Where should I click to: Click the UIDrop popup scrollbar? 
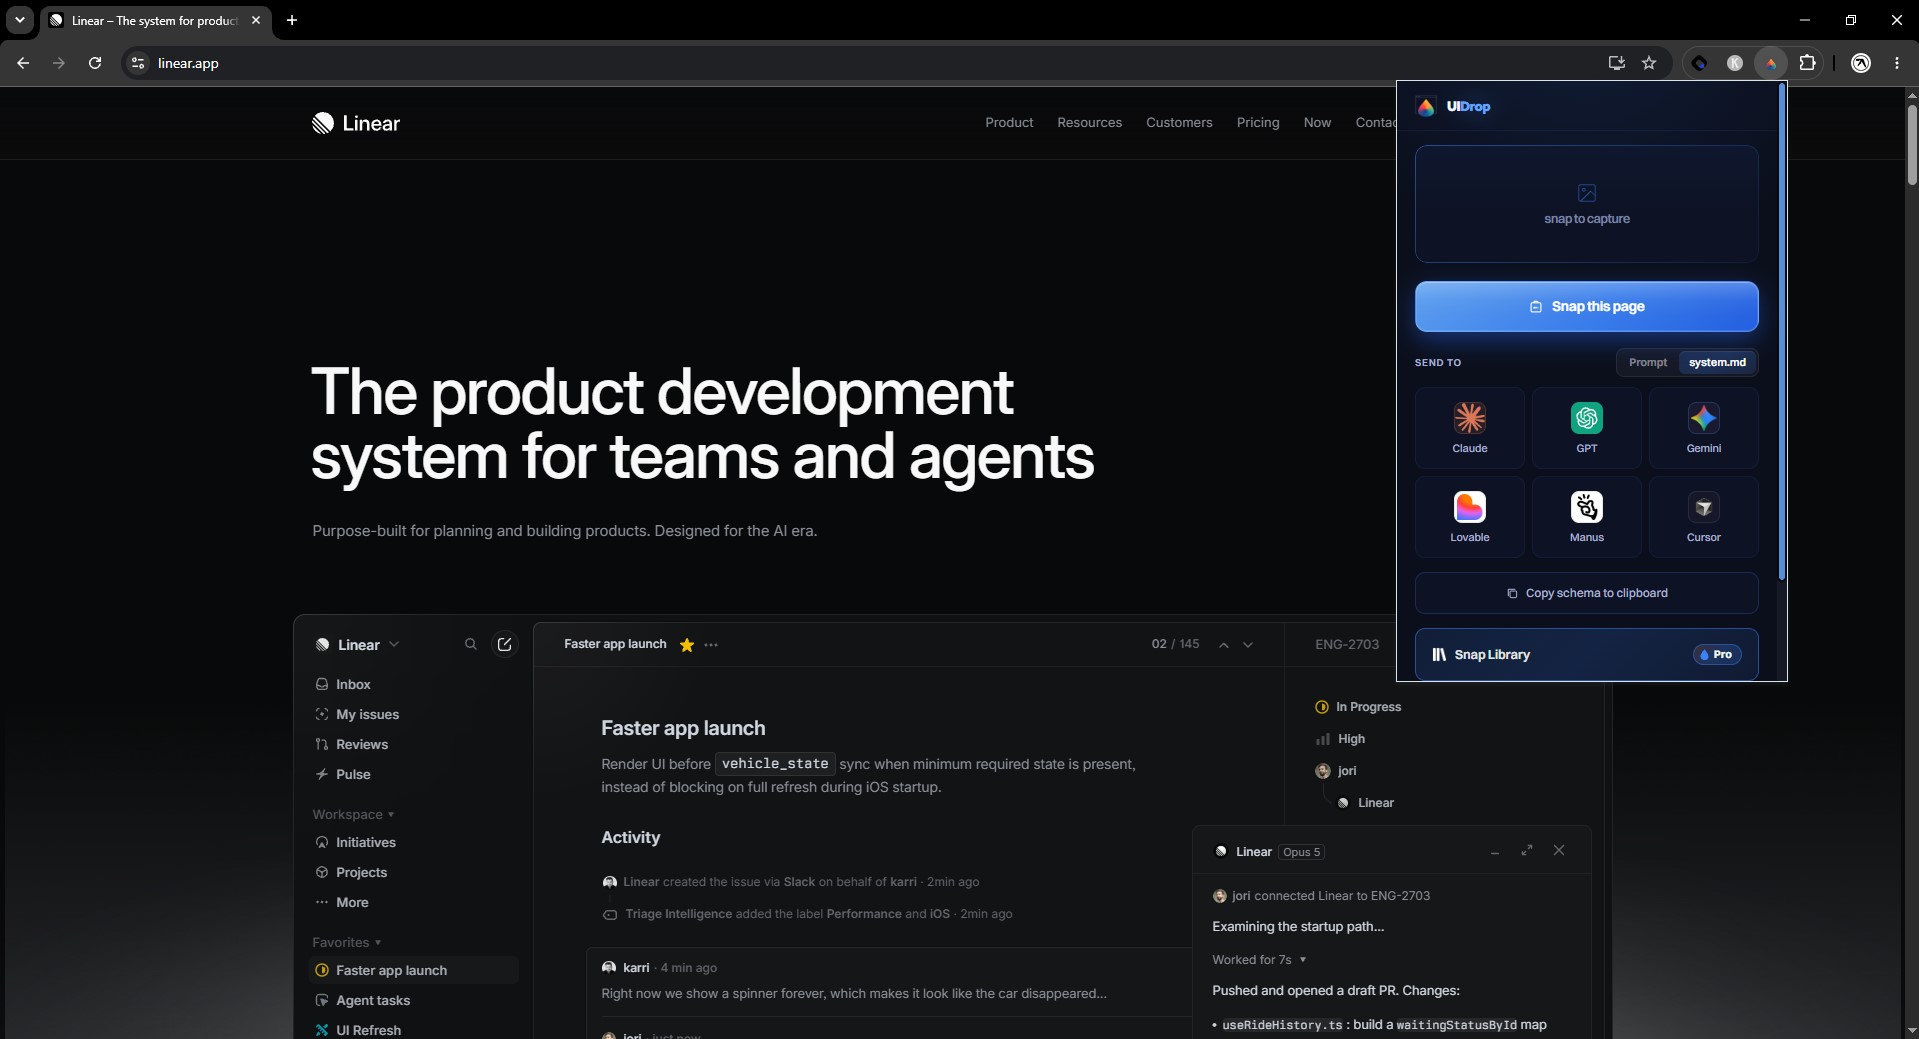point(1781,331)
